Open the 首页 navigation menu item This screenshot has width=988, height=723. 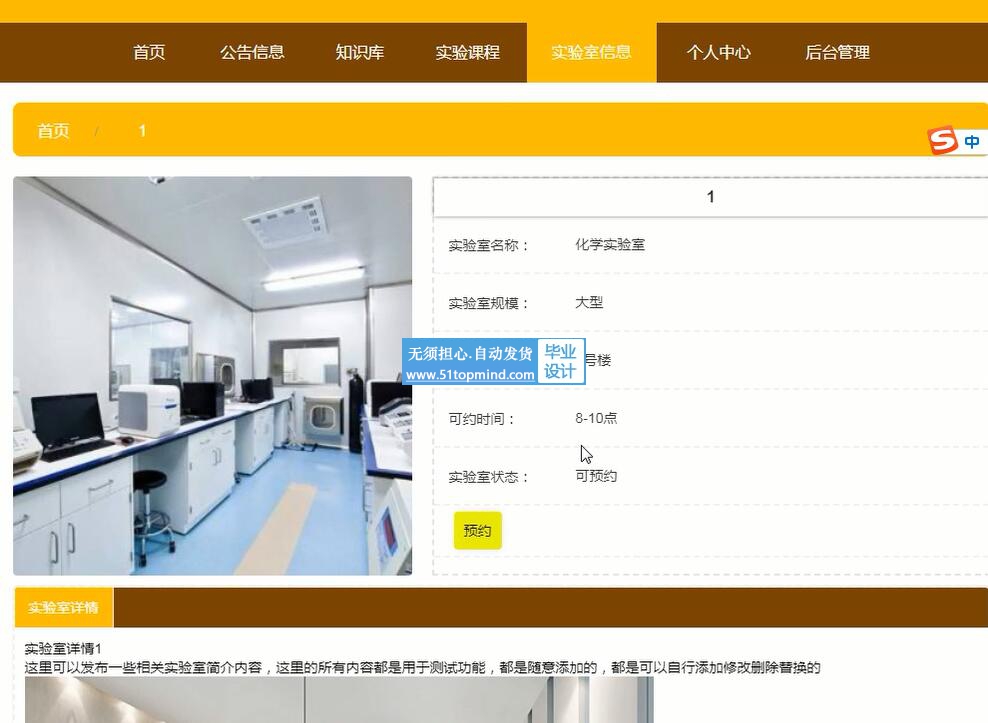(x=149, y=53)
